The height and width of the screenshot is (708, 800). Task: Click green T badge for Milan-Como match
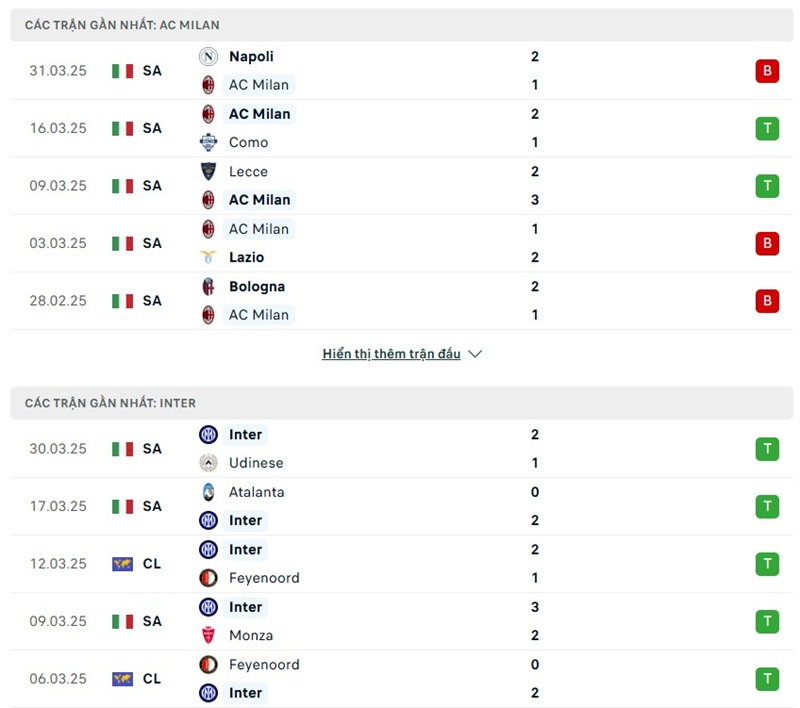tap(767, 128)
